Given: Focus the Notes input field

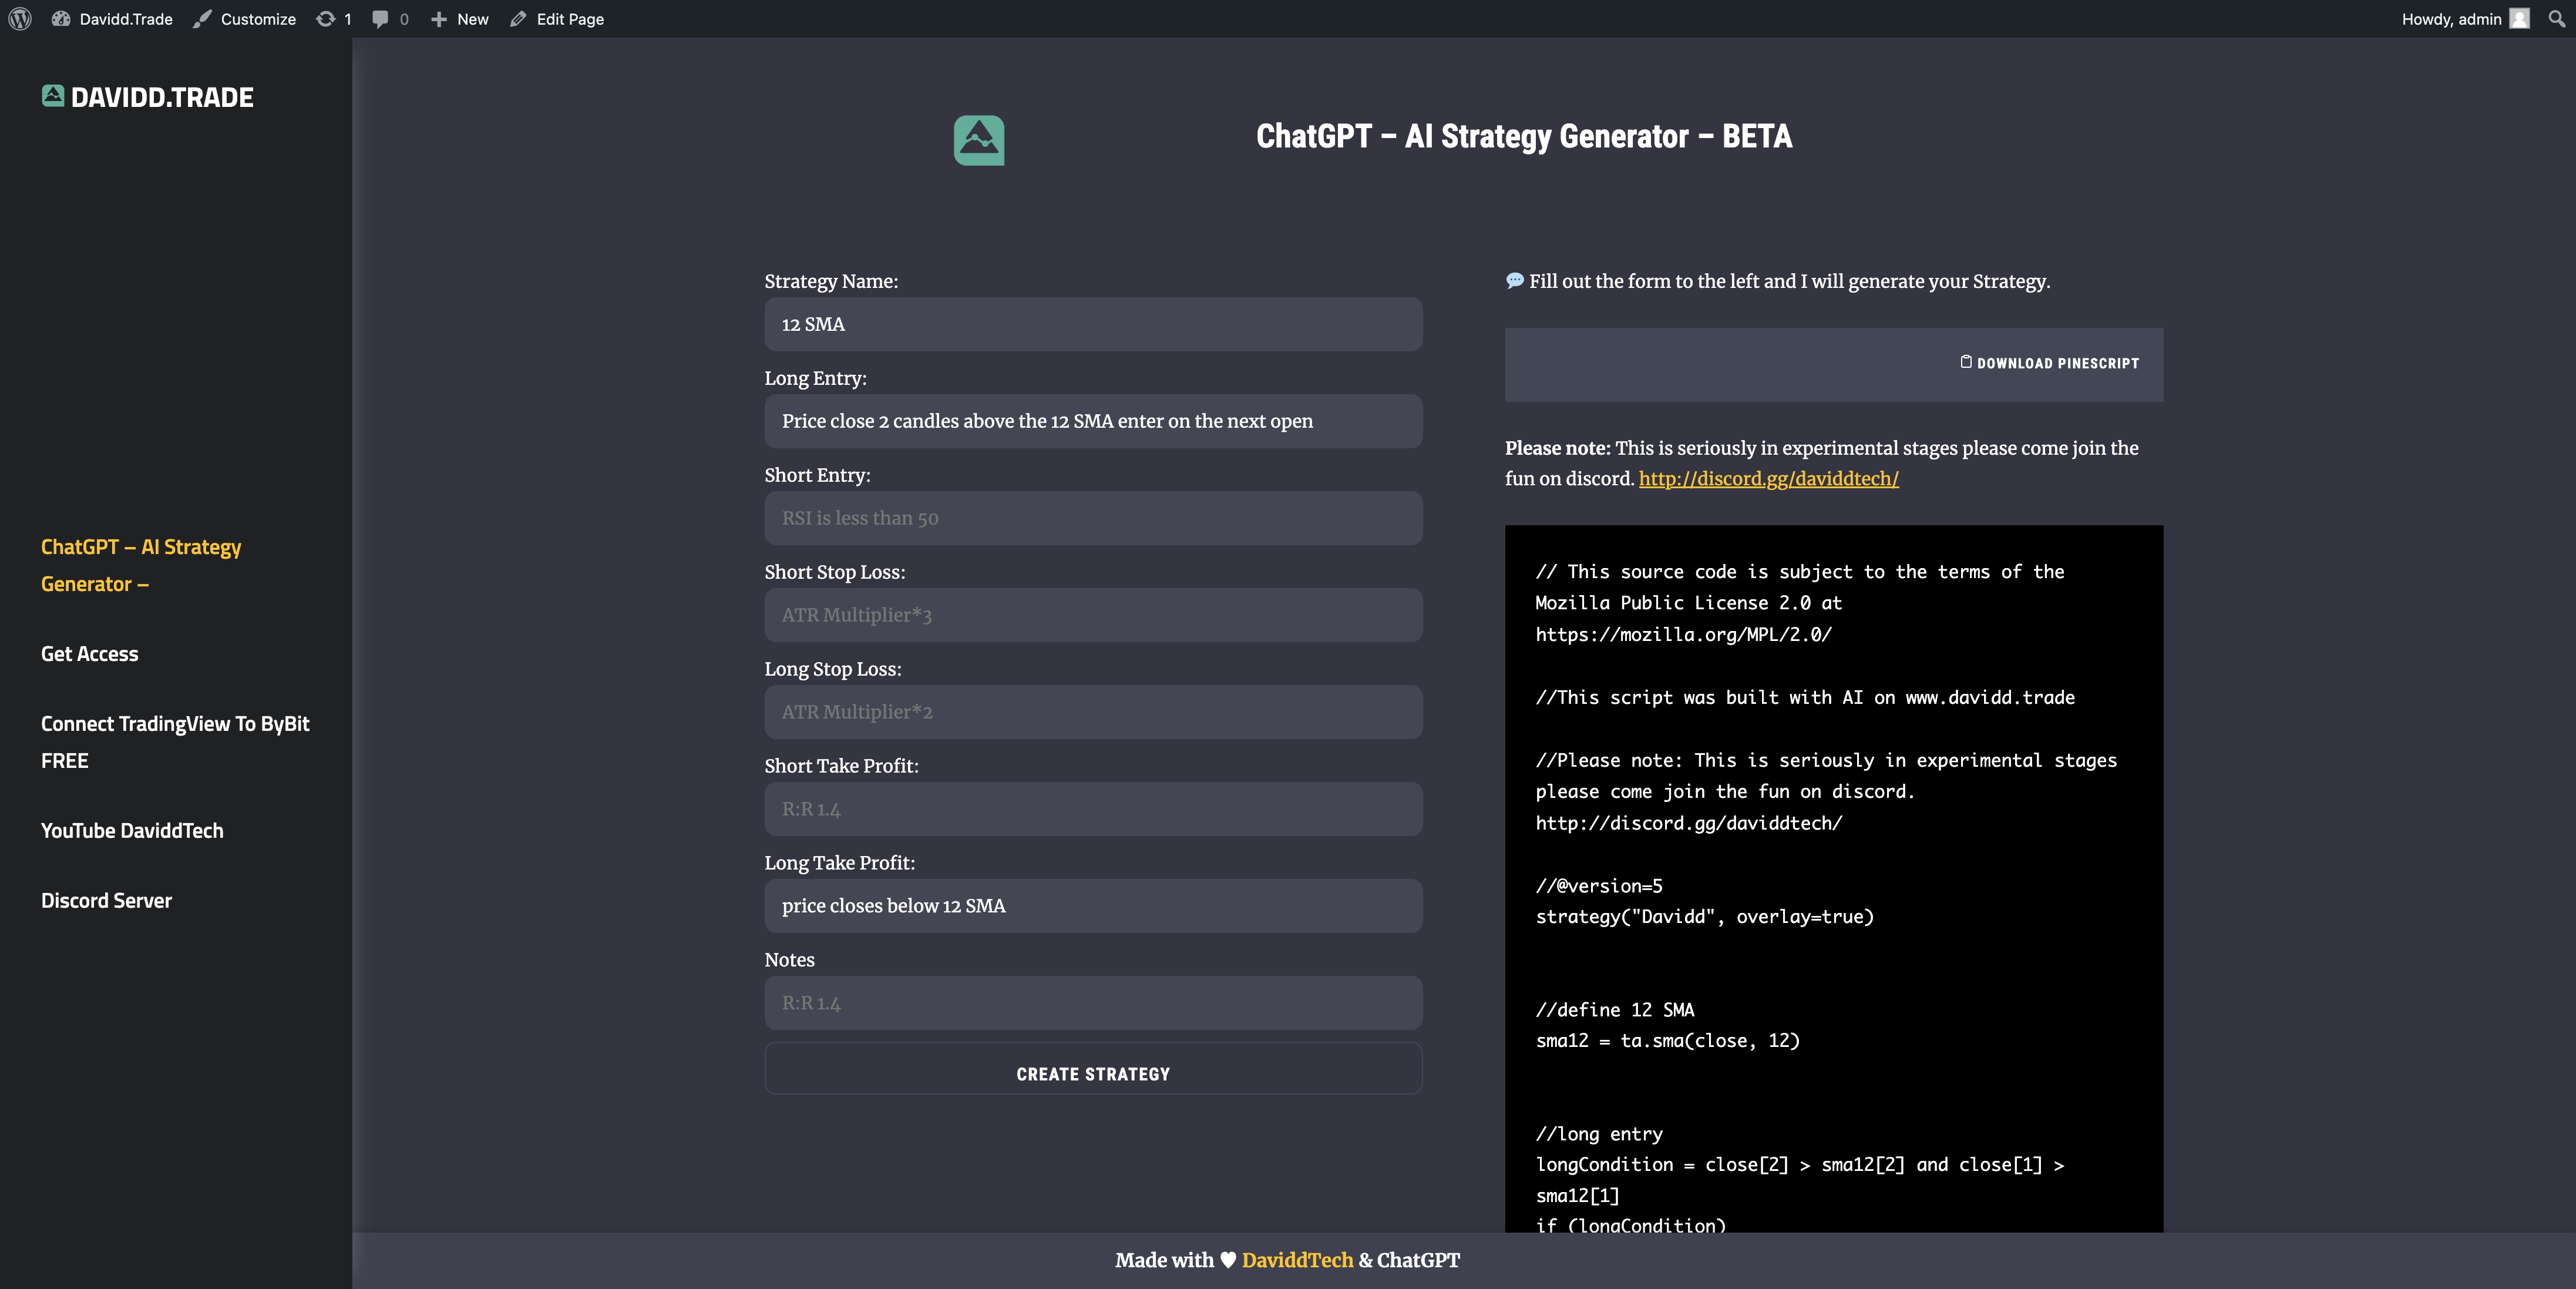Looking at the screenshot, I should [x=1093, y=1003].
